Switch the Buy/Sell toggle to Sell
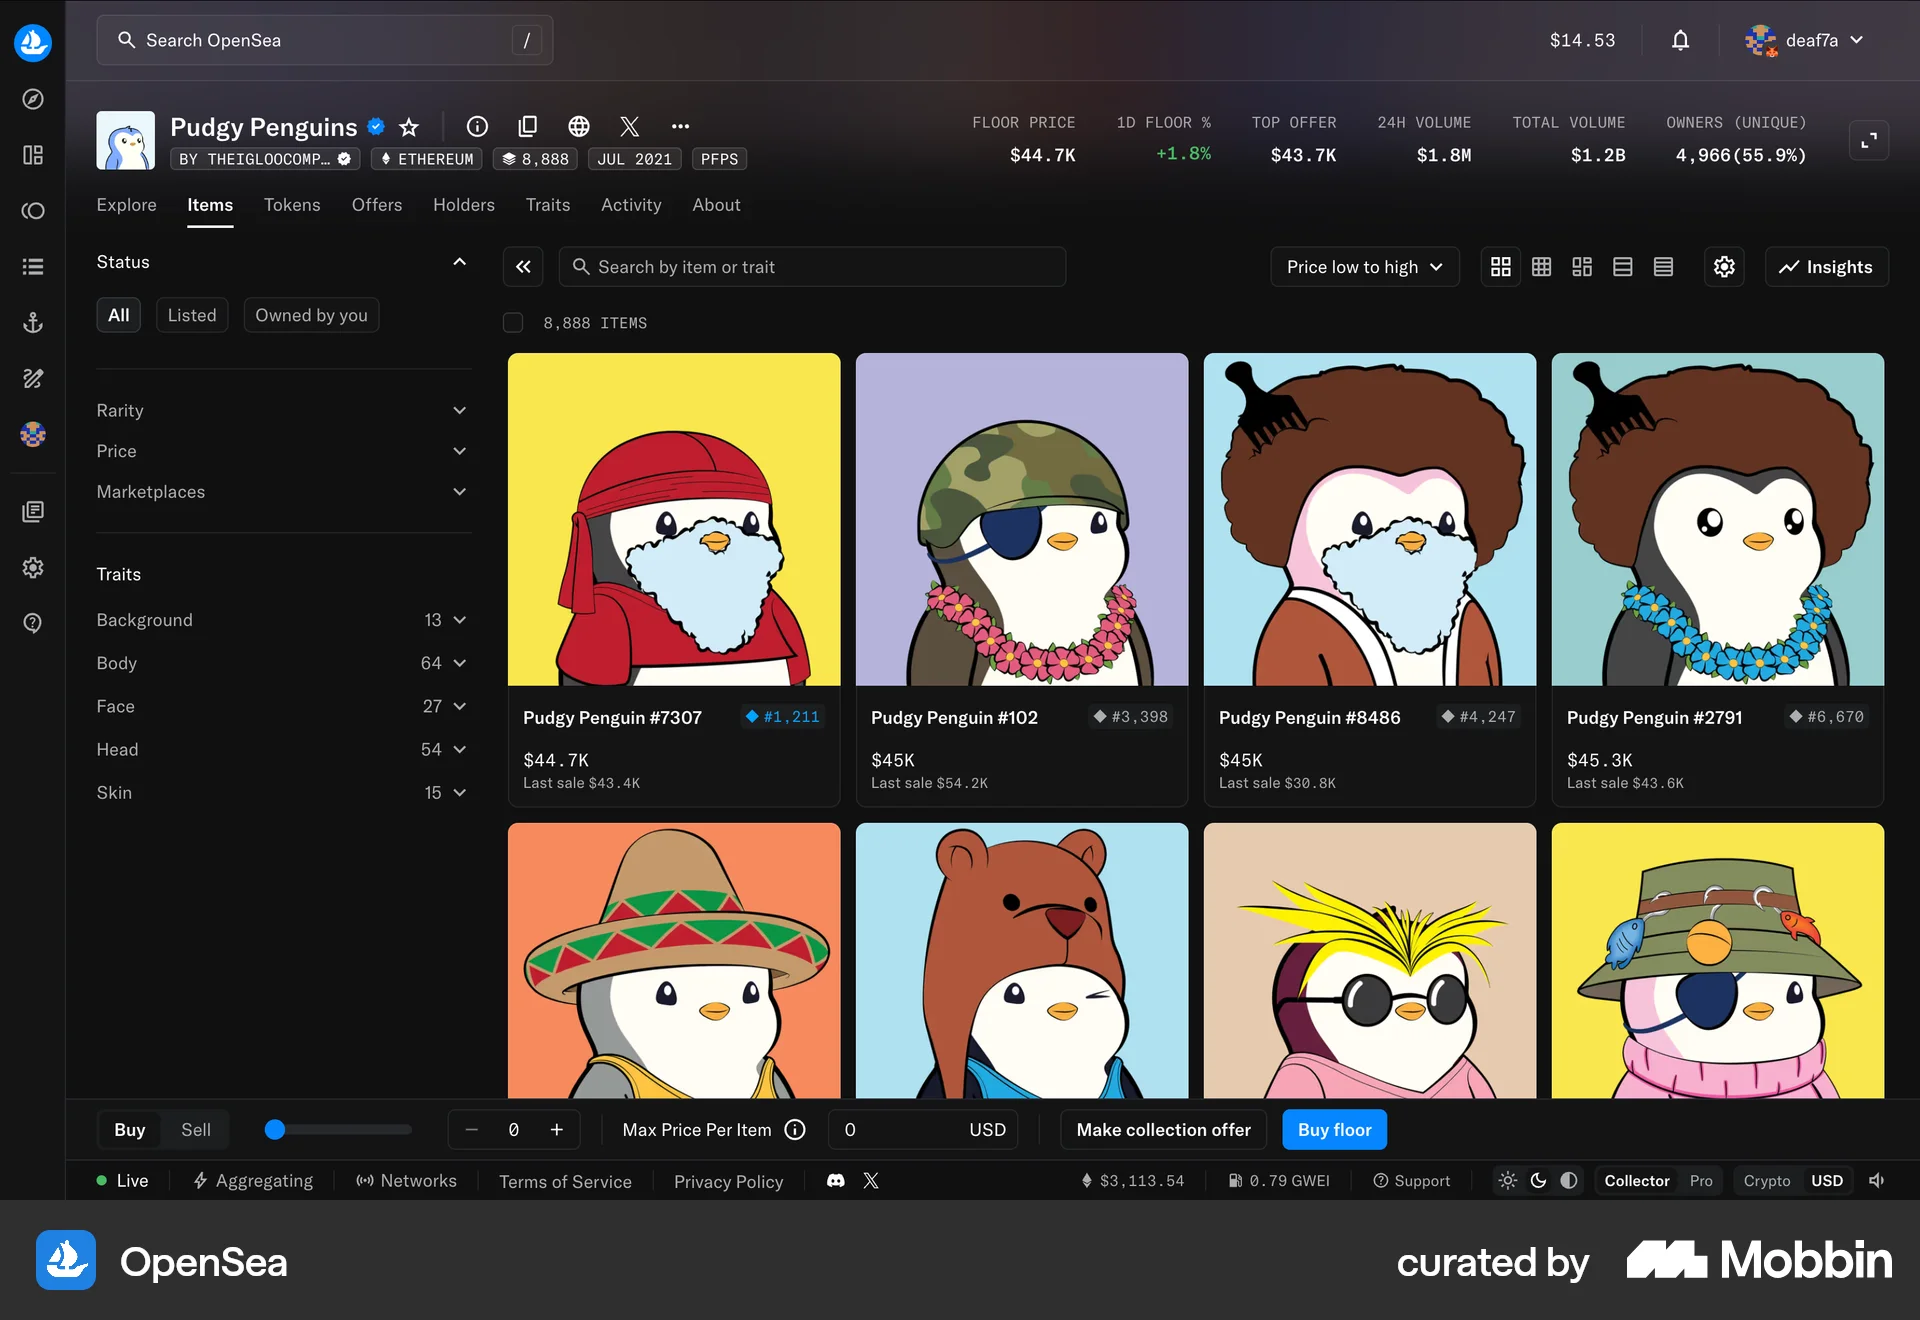Viewport: 1920px width, 1320px height. coord(195,1130)
